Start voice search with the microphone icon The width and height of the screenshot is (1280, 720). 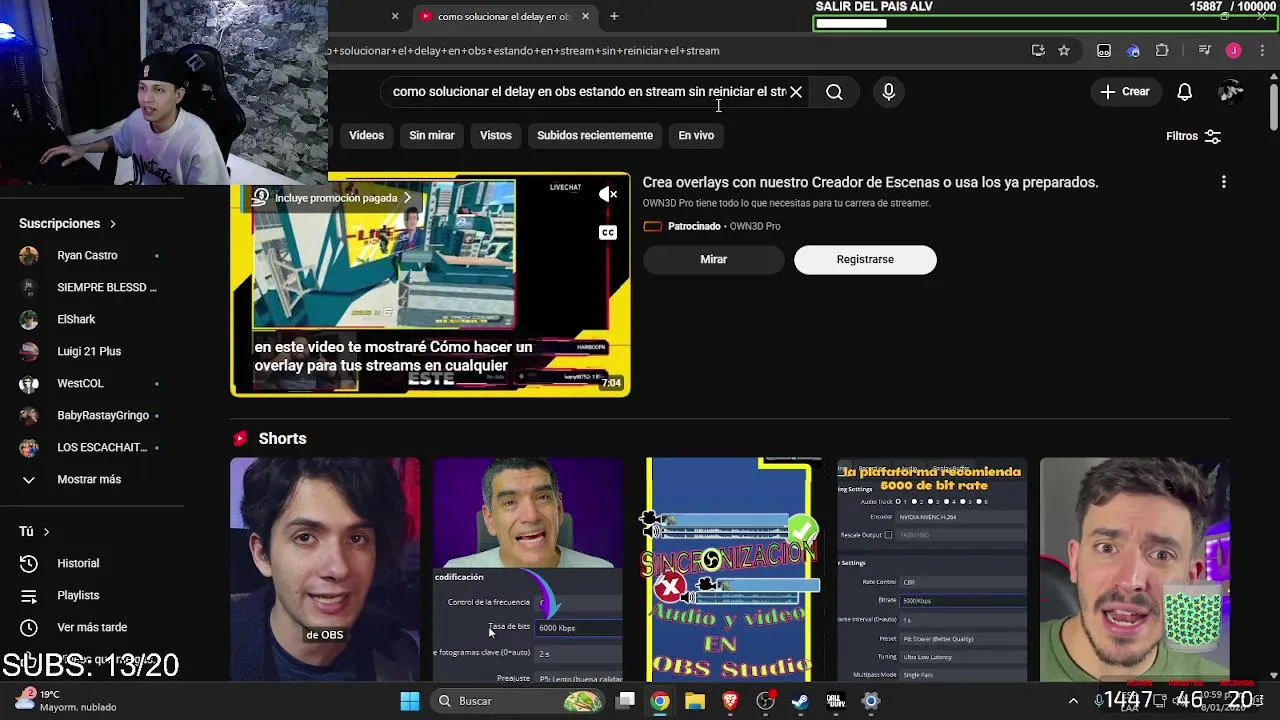(888, 92)
